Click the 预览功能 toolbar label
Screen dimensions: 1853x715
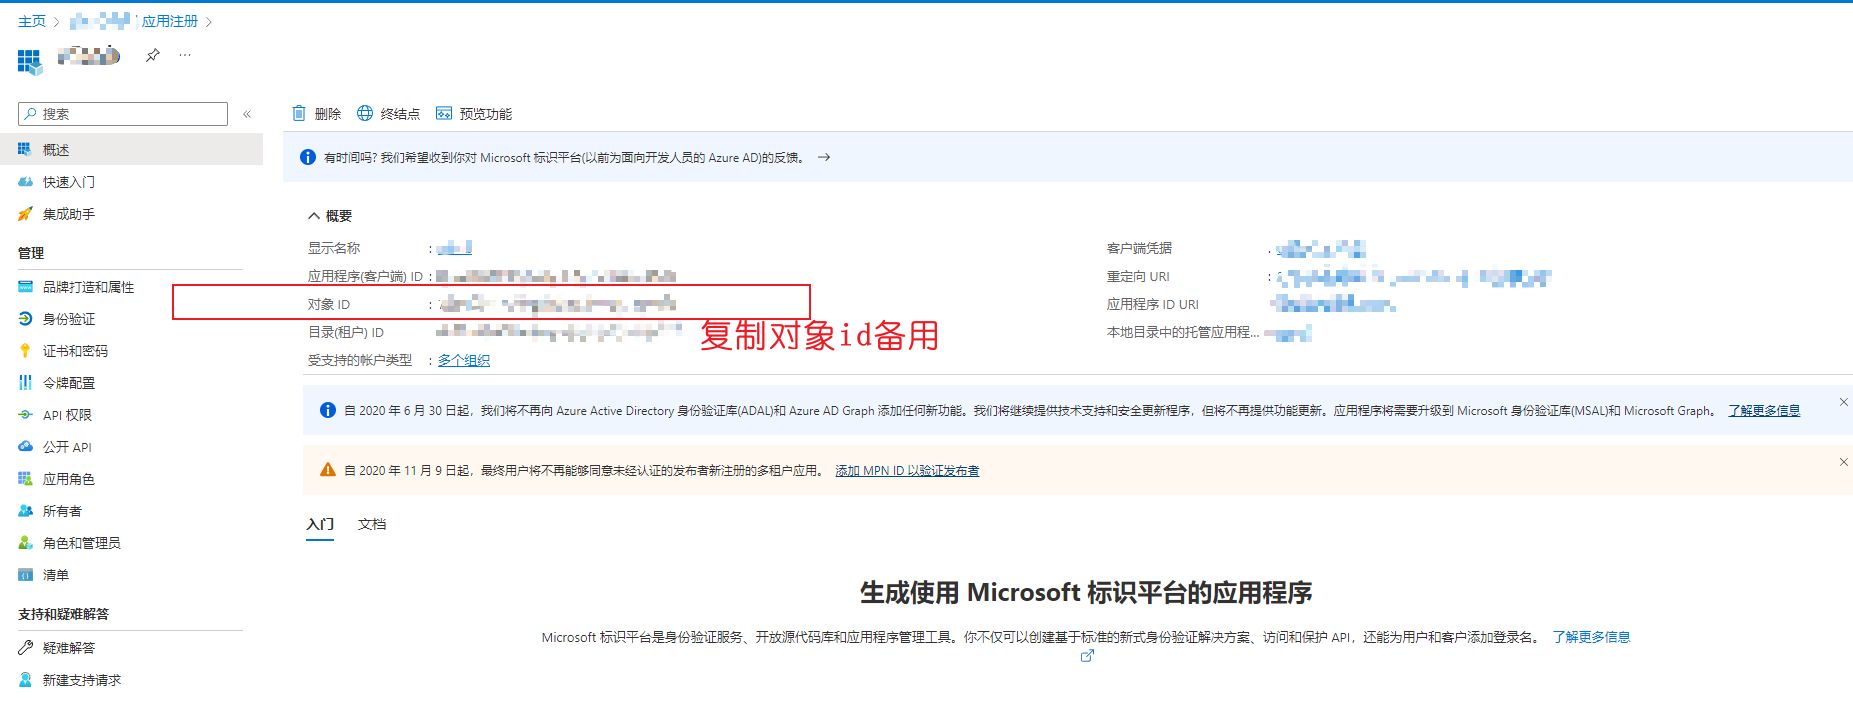486,114
